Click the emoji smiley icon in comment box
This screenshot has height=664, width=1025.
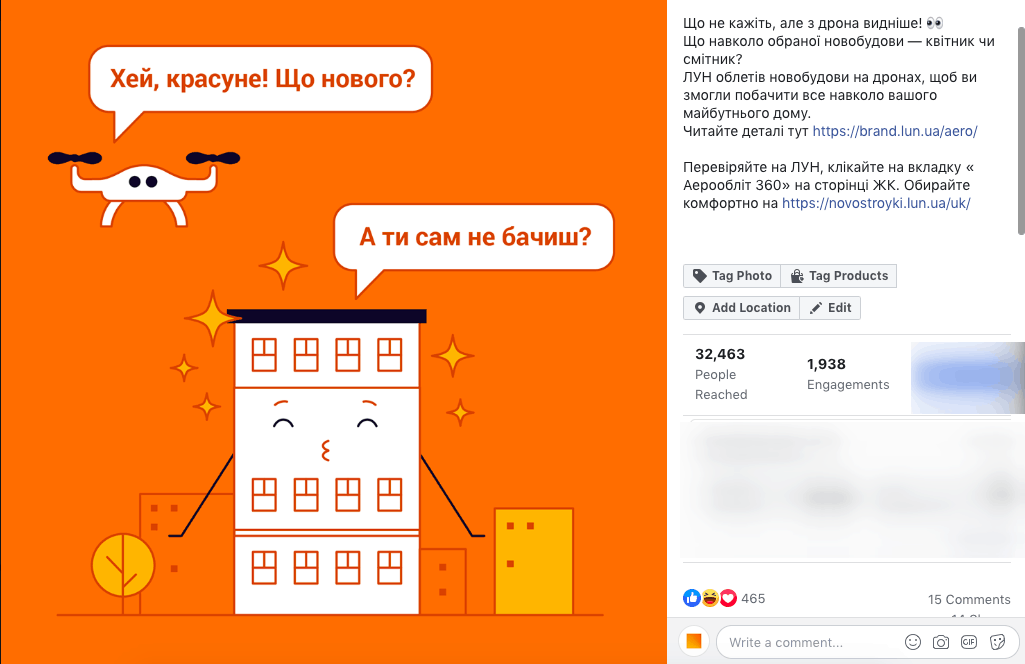coord(913,642)
